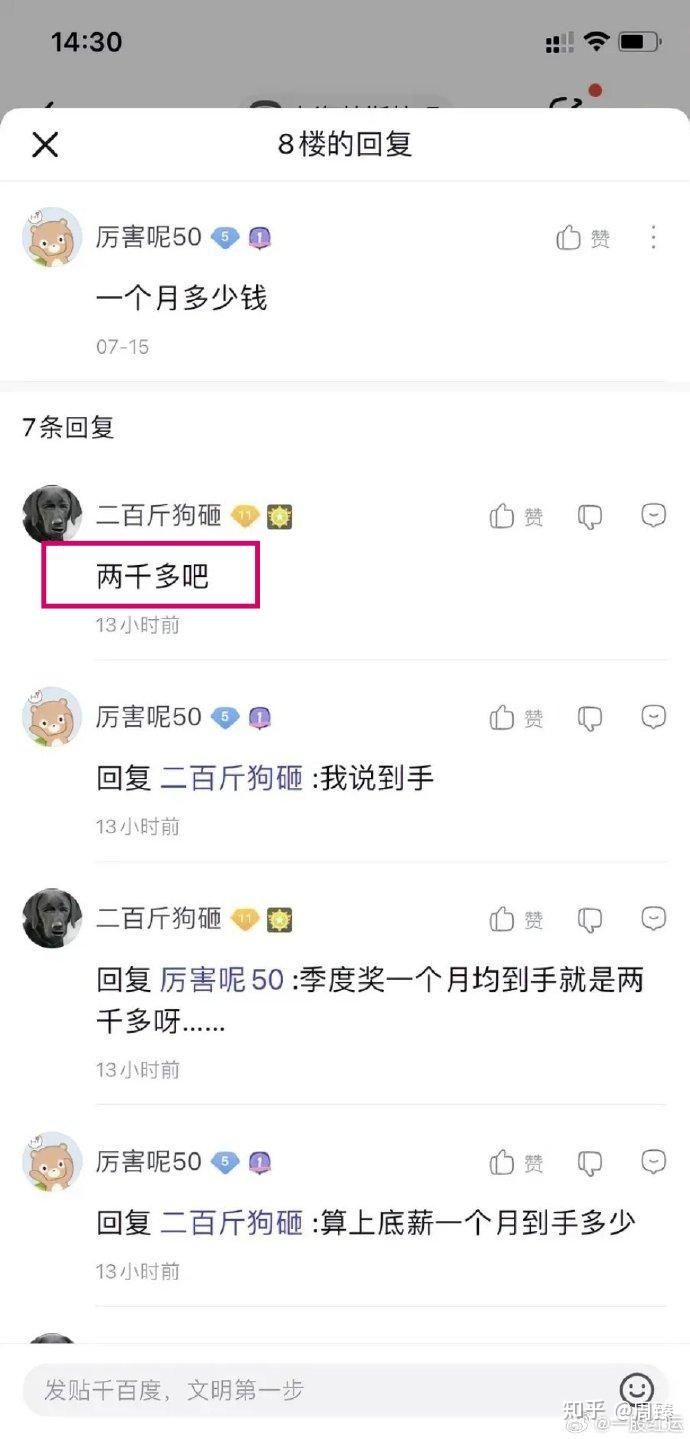Reply to the 我说到手 comment via bubble icon
Viewport: 690px width, 1439px height.
654,717
